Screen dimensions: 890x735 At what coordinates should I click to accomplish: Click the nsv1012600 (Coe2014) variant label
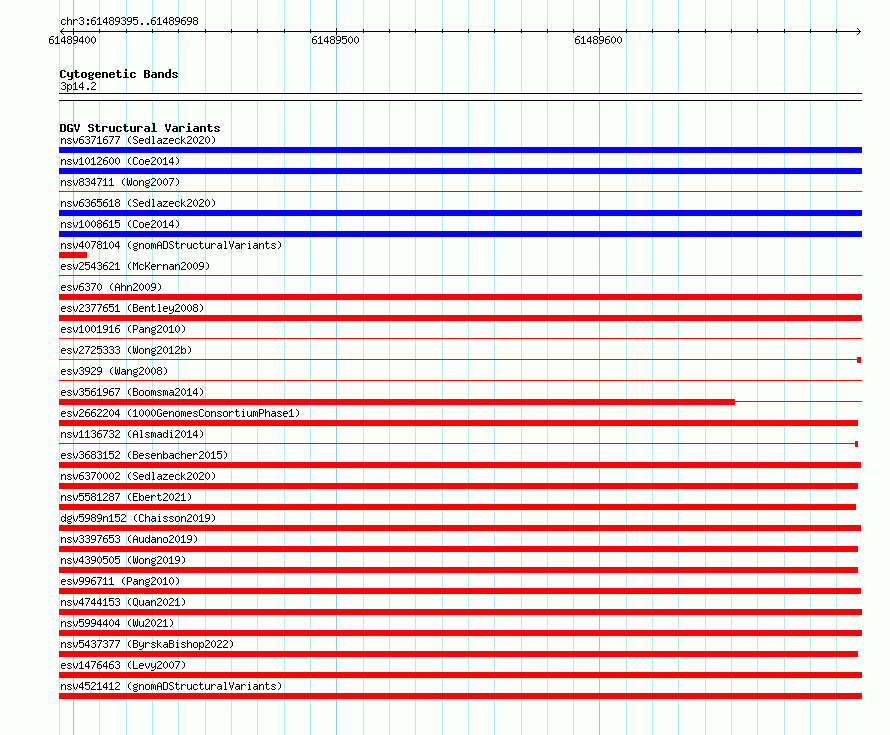pos(120,161)
